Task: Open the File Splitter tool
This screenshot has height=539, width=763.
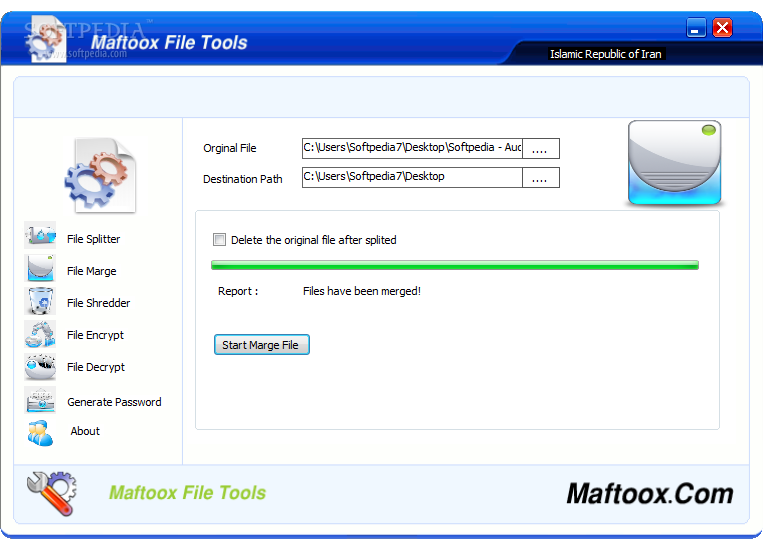Action: pyautogui.click(x=93, y=239)
